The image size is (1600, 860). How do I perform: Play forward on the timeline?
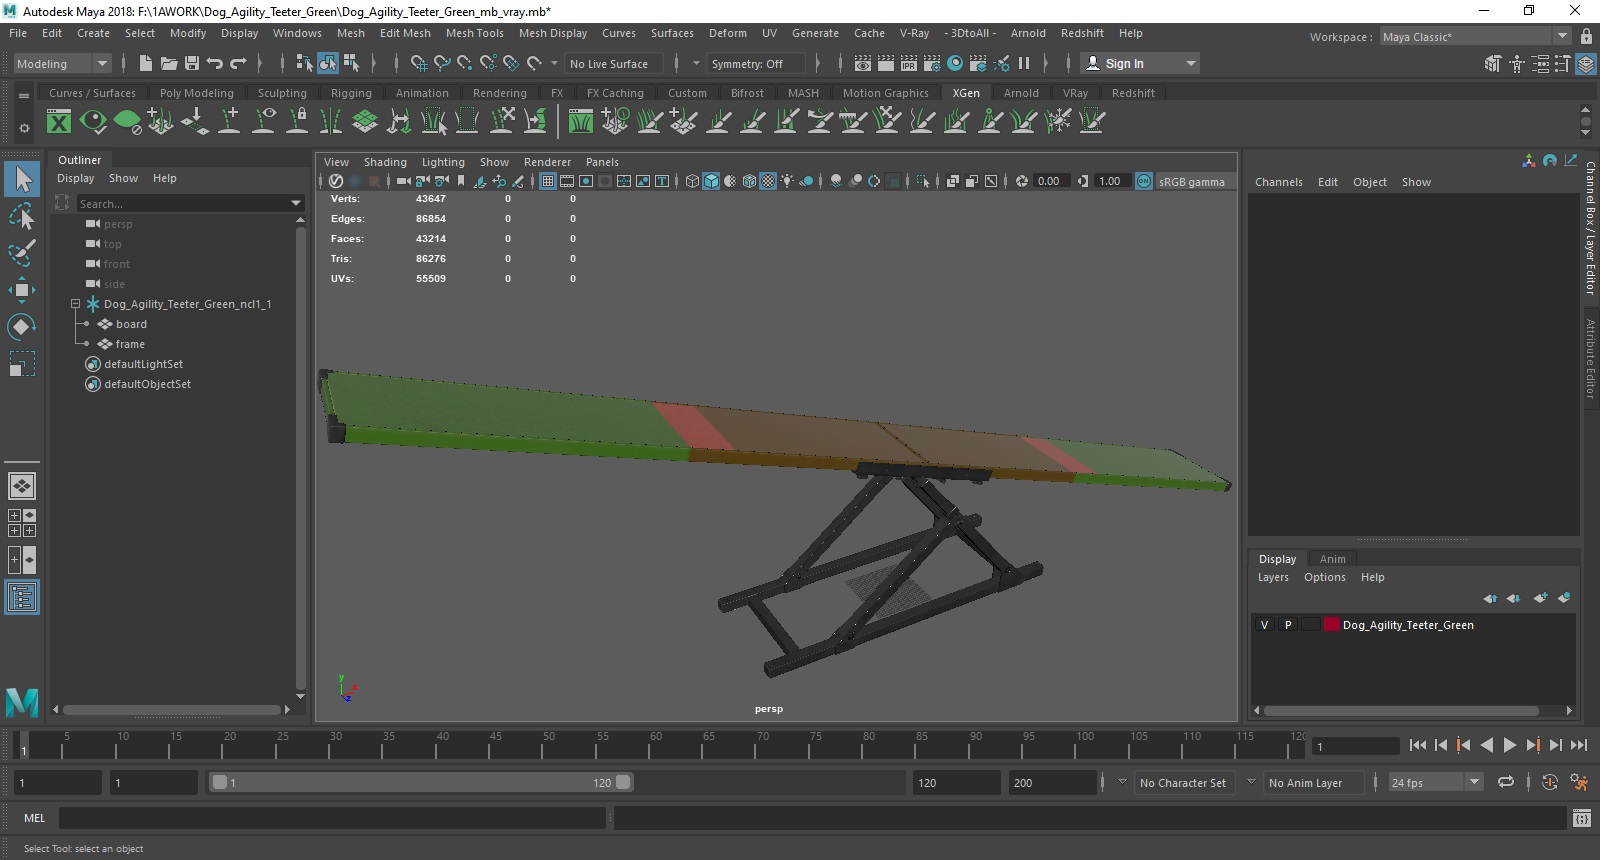(x=1510, y=745)
